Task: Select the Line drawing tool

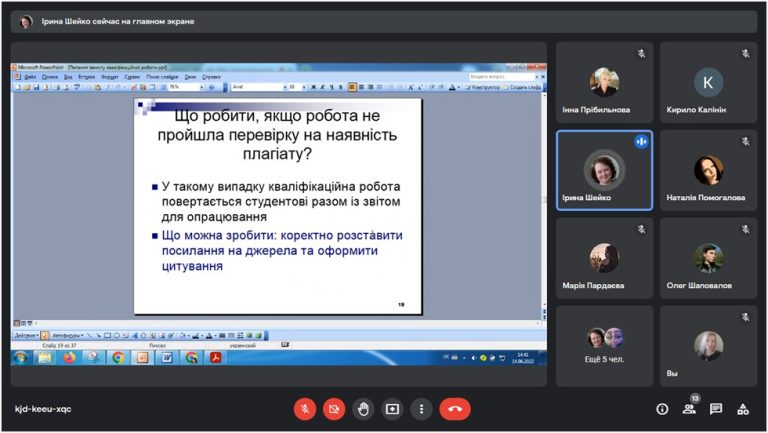Action: (x=90, y=336)
